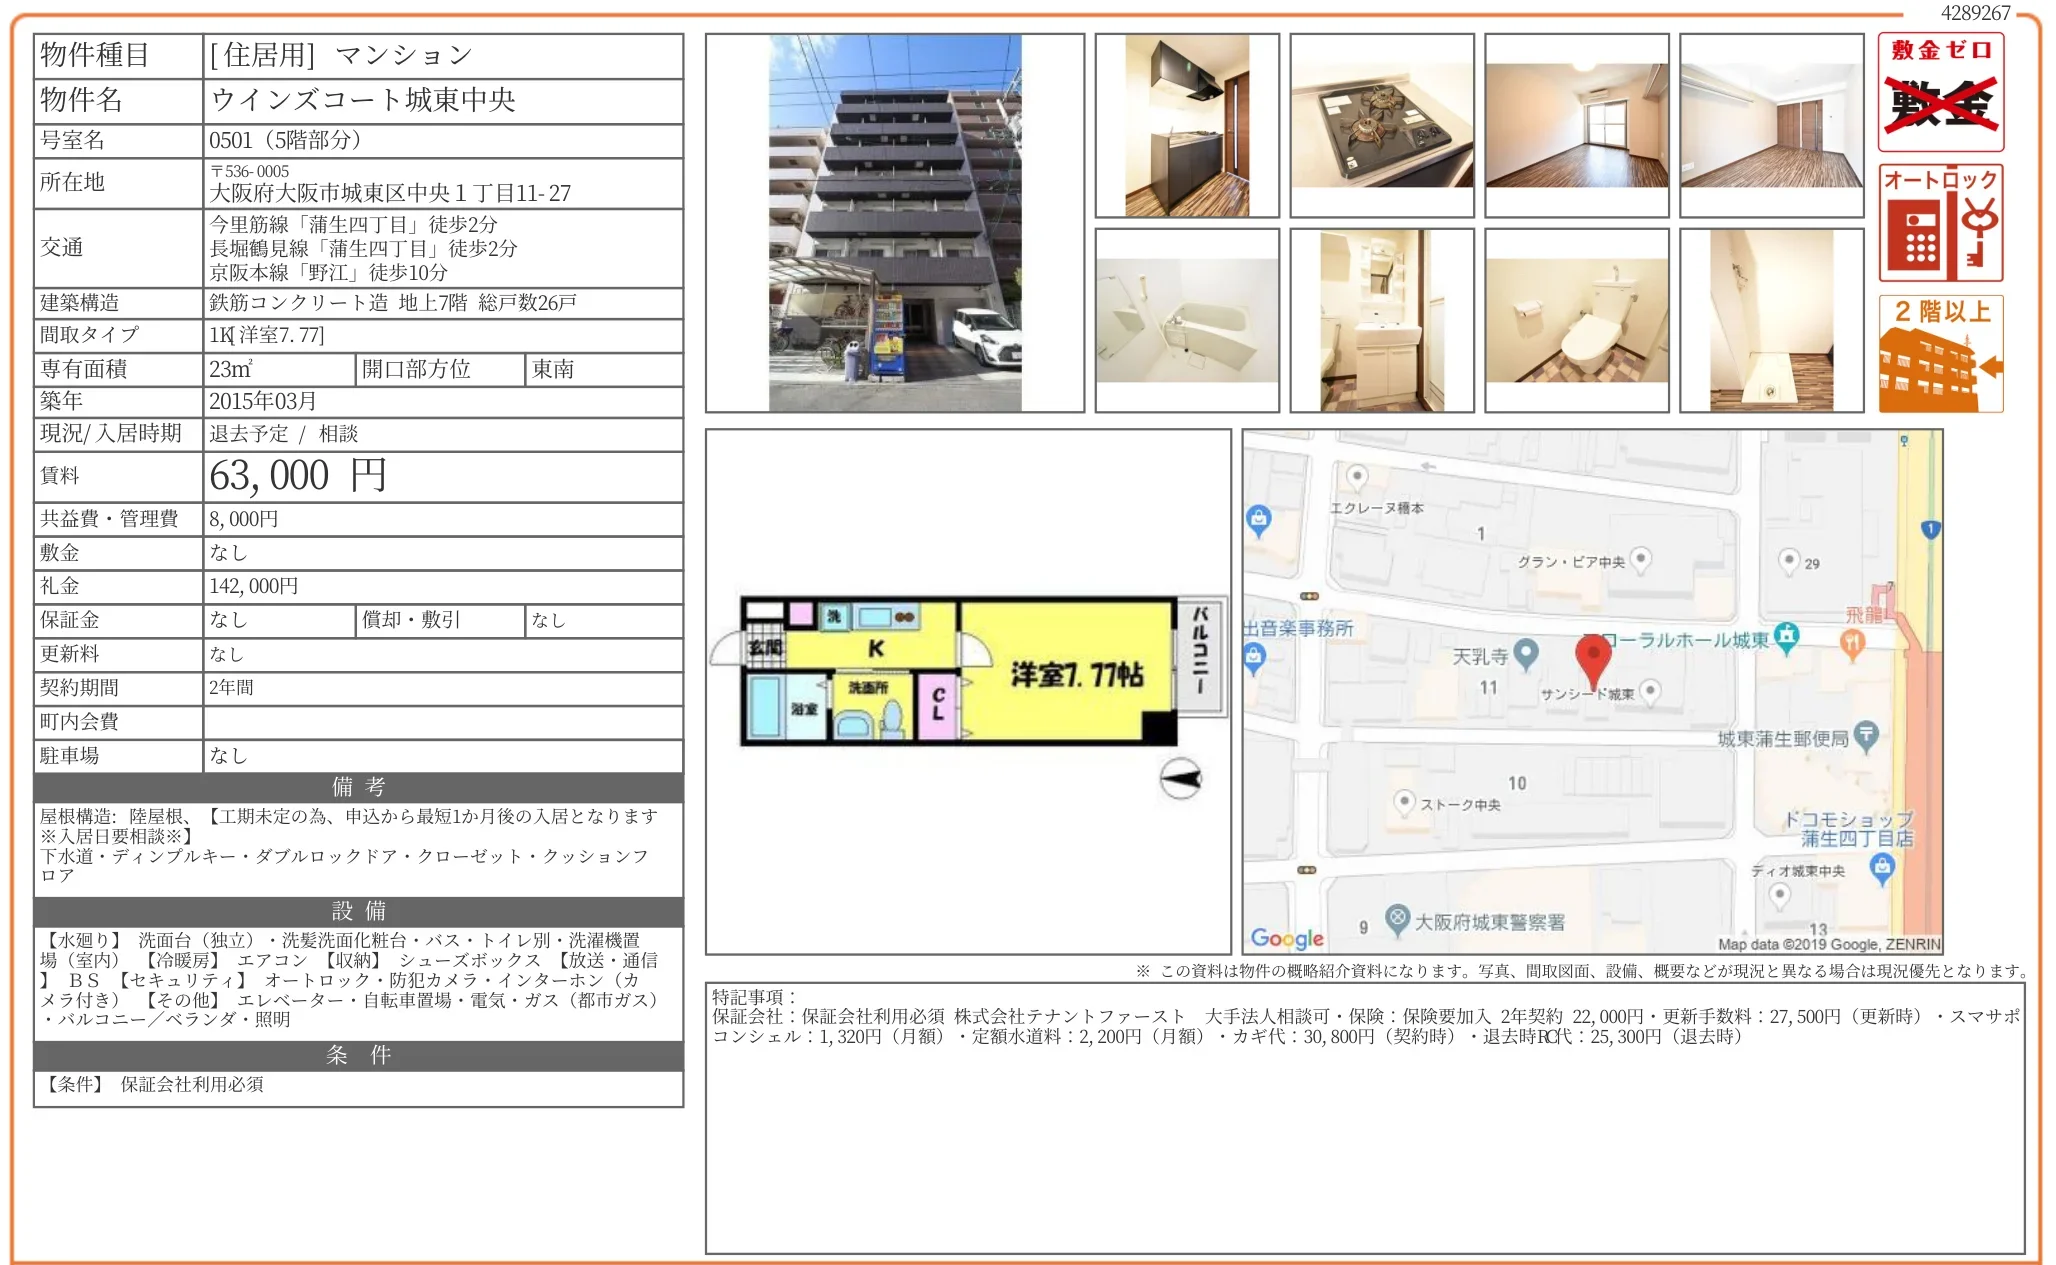2056x1265 pixels.
Task: Click the 敷金ゼロ no-deposit badge icon
Action: [1940, 92]
